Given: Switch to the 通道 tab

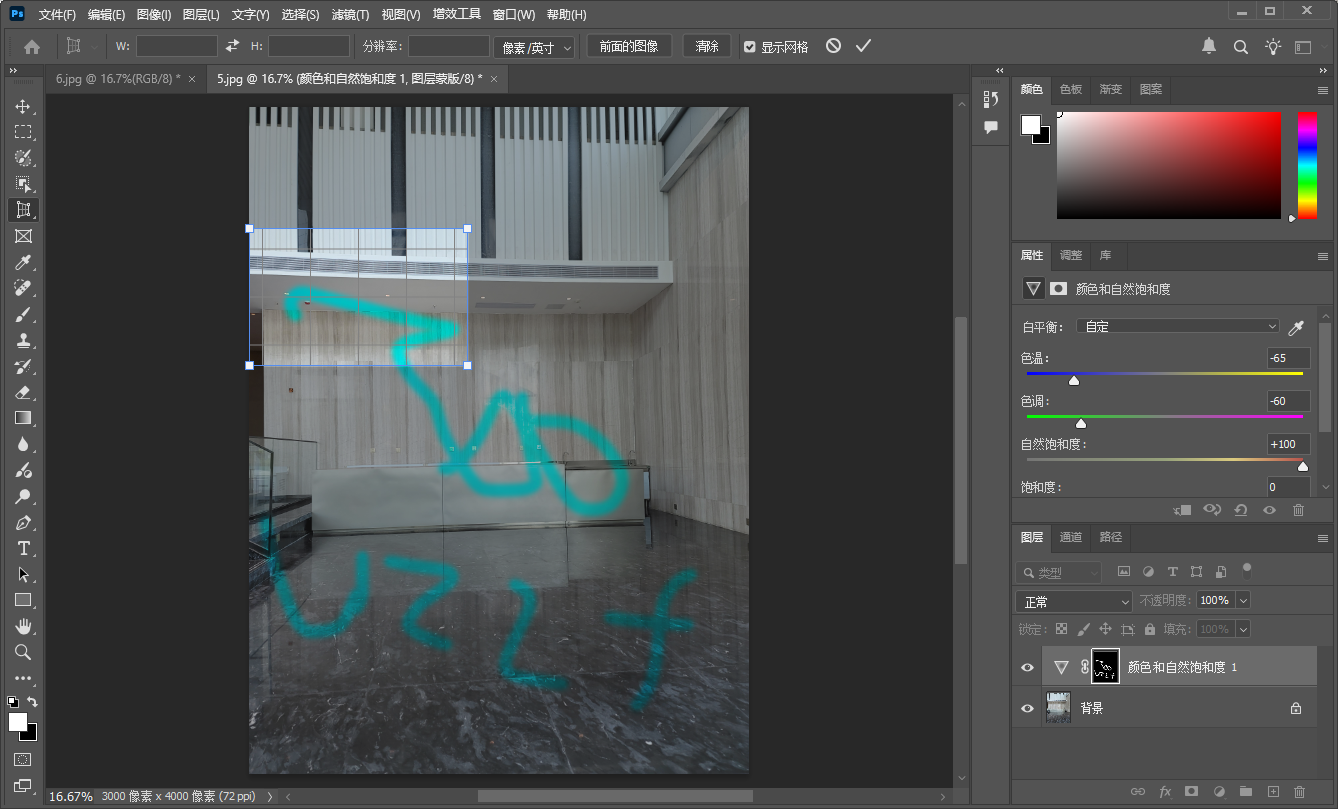Looking at the screenshot, I should click(1070, 537).
